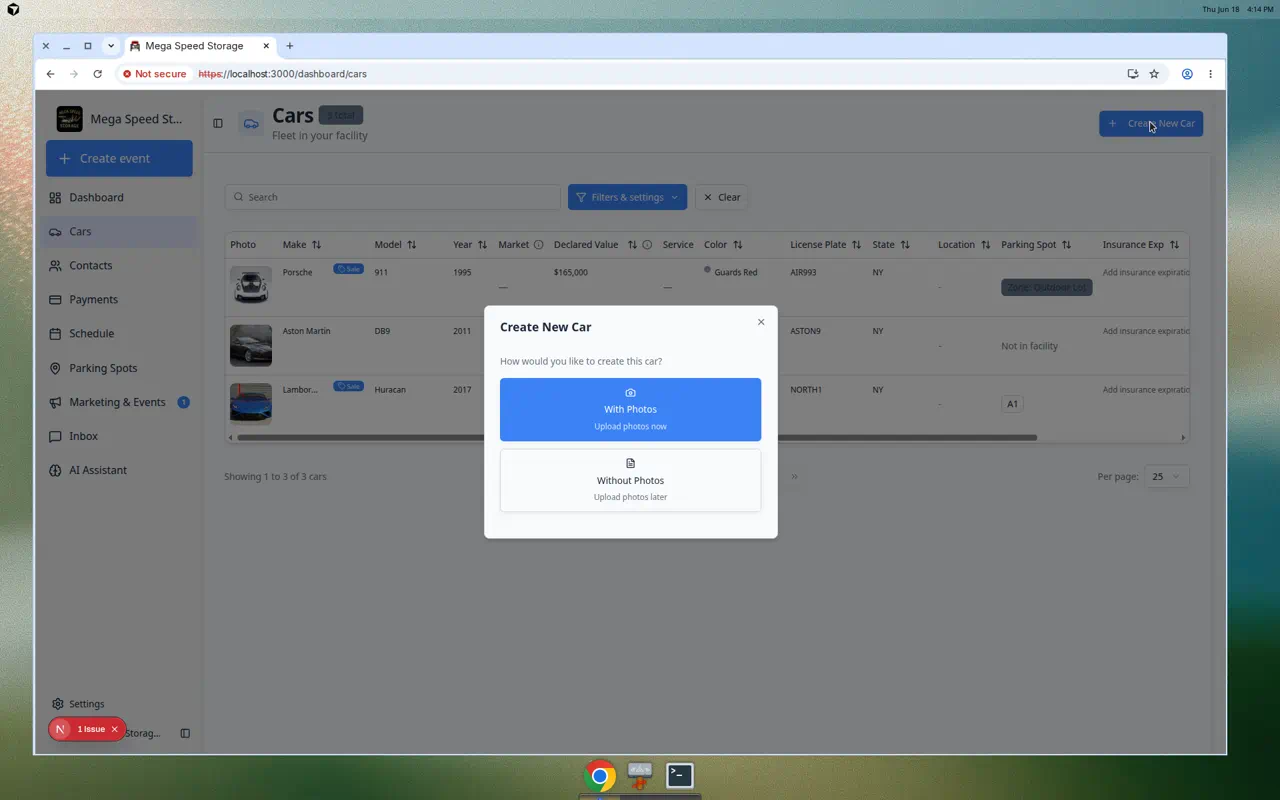
Task: Sort the table by State
Action: tap(905, 245)
